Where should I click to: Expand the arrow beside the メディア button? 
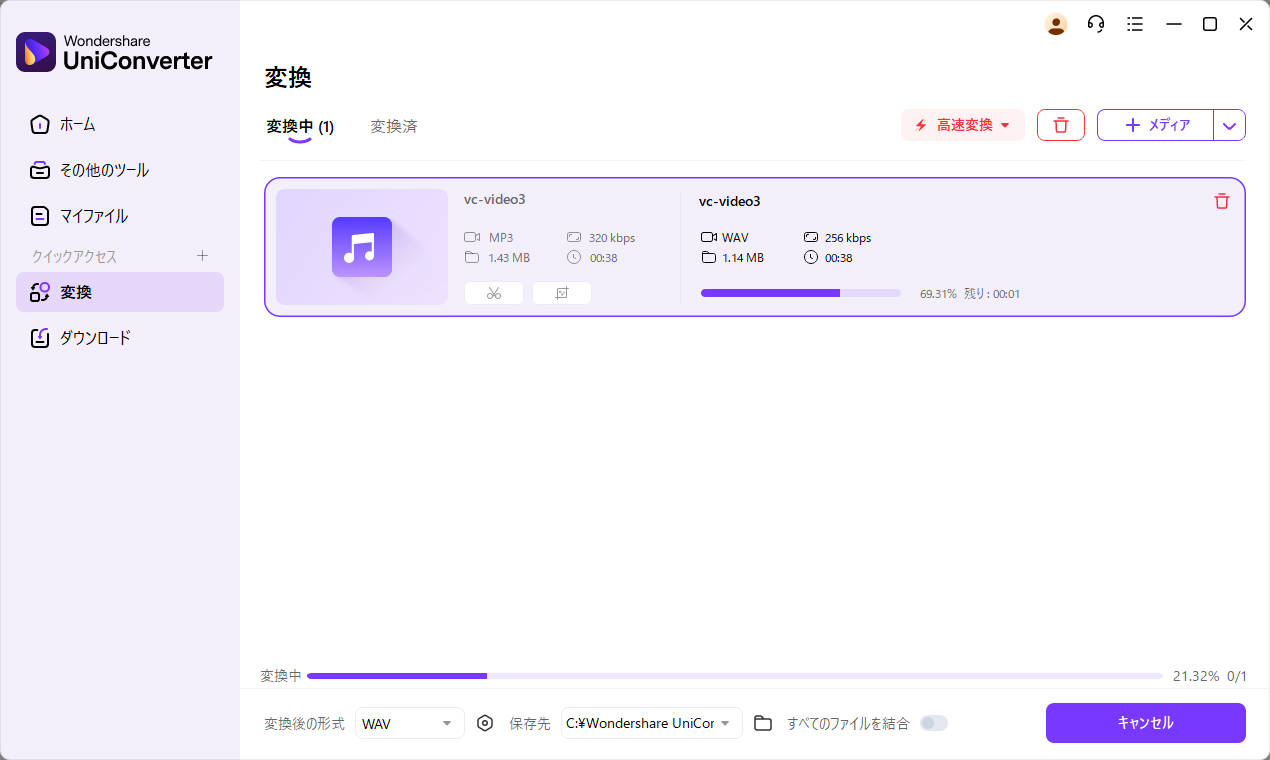pyautogui.click(x=1229, y=125)
